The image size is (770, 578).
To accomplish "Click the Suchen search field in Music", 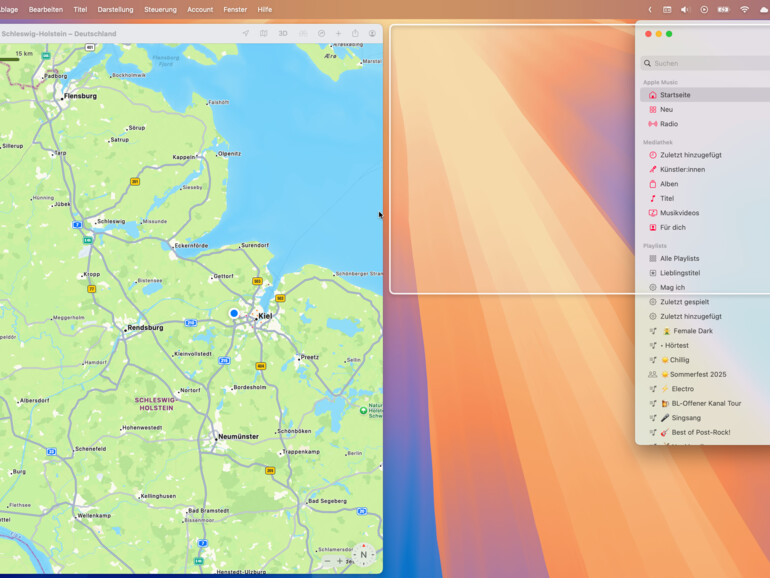I will point(705,63).
